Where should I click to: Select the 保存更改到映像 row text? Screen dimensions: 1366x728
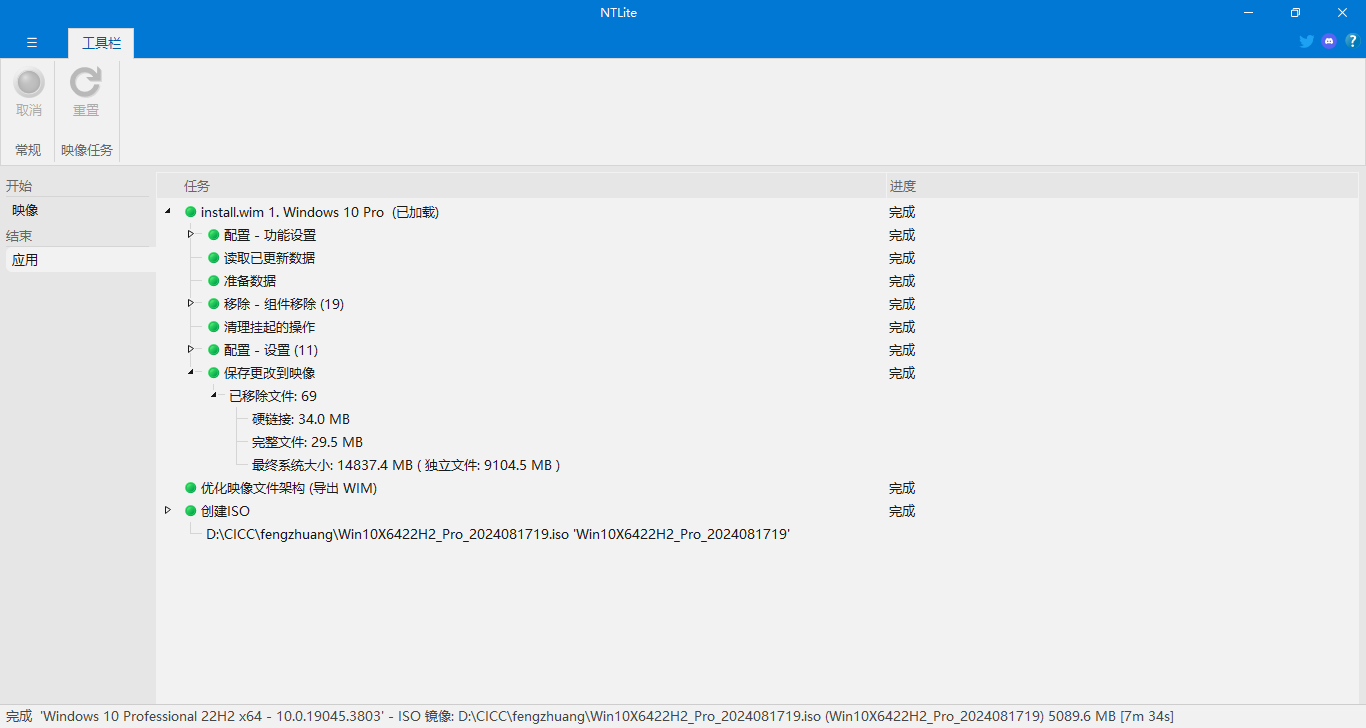coord(269,373)
